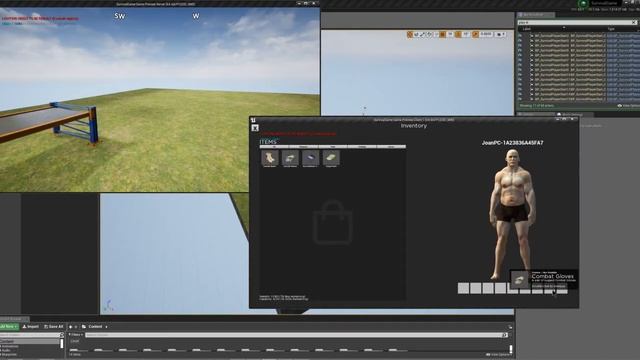
Task: Go forward in Content Browser history
Action: click(x=76, y=327)
